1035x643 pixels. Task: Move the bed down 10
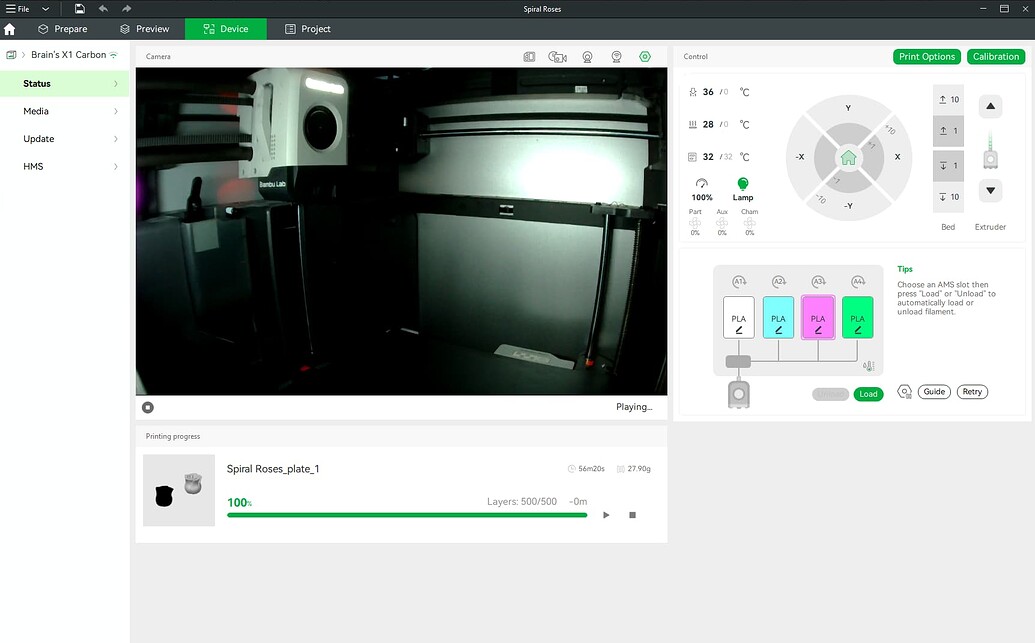[949, 197]
